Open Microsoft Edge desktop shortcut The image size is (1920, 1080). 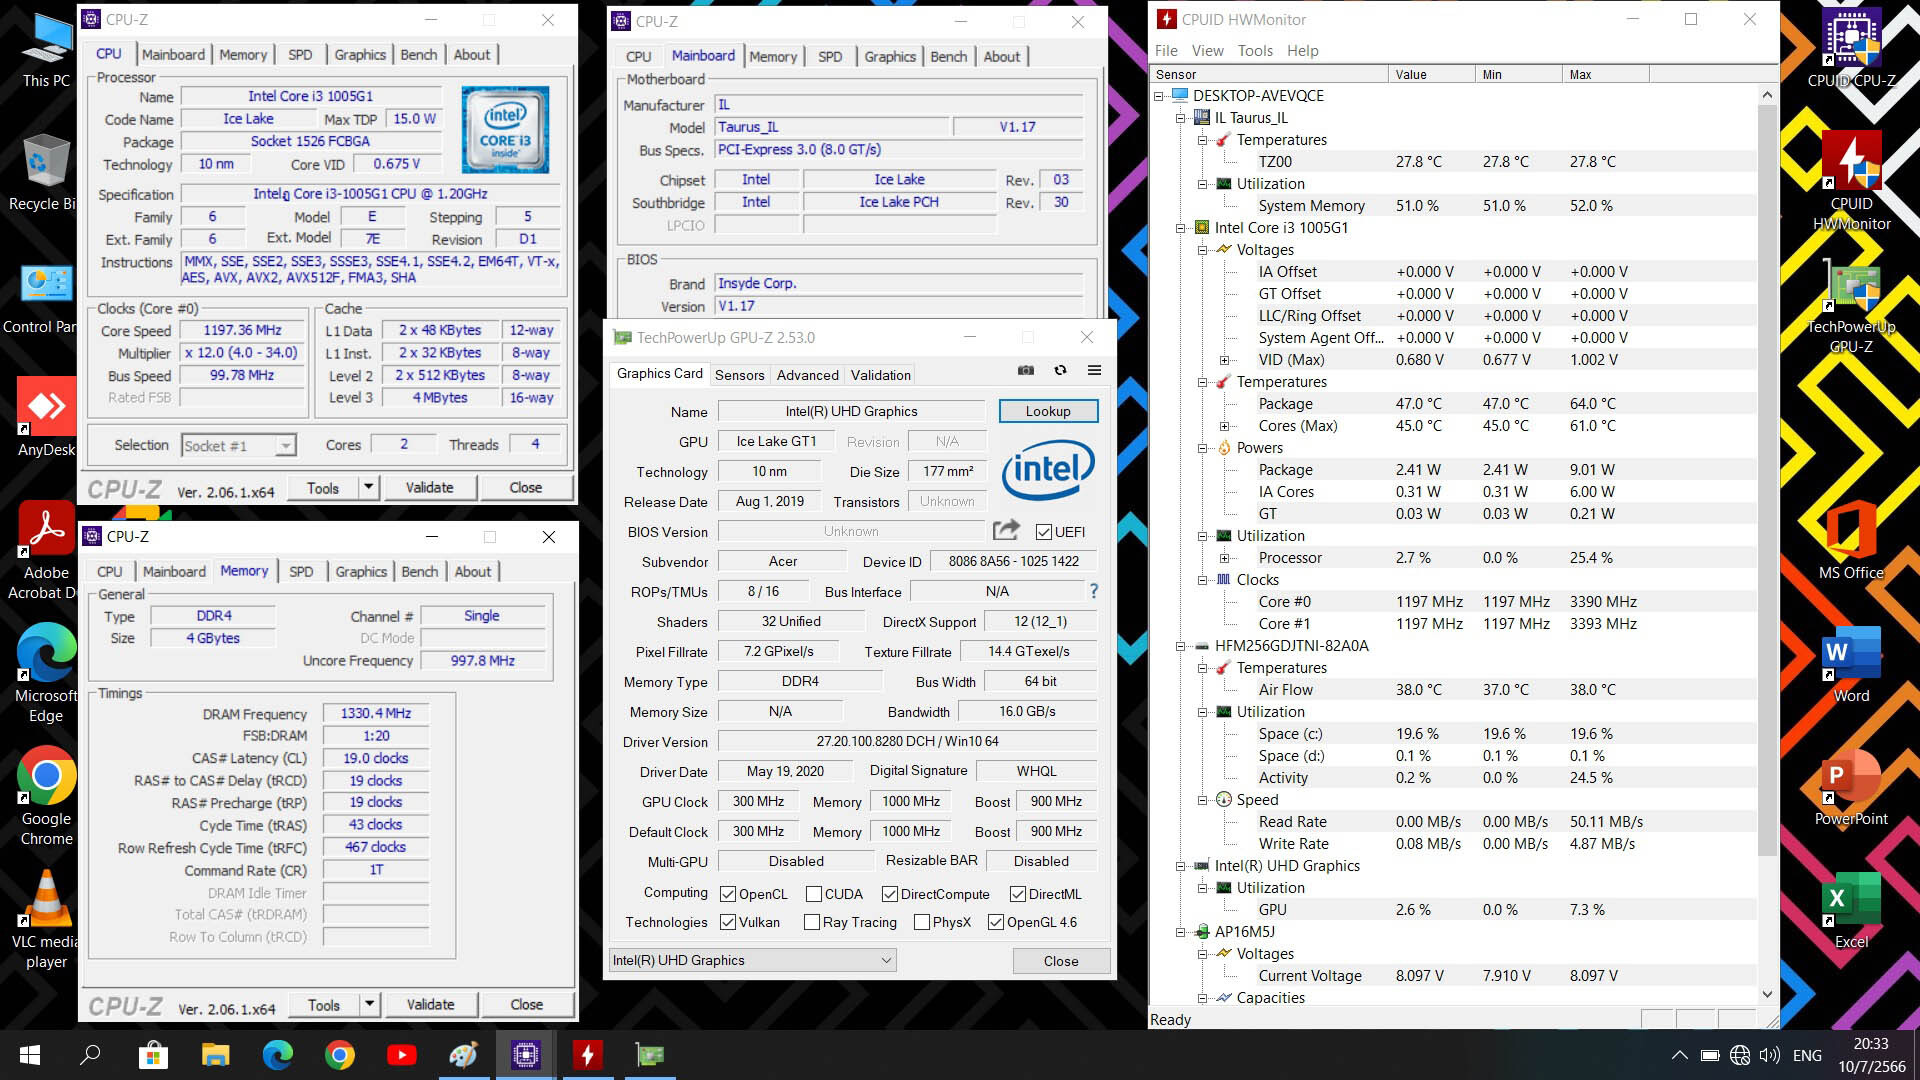46,672
